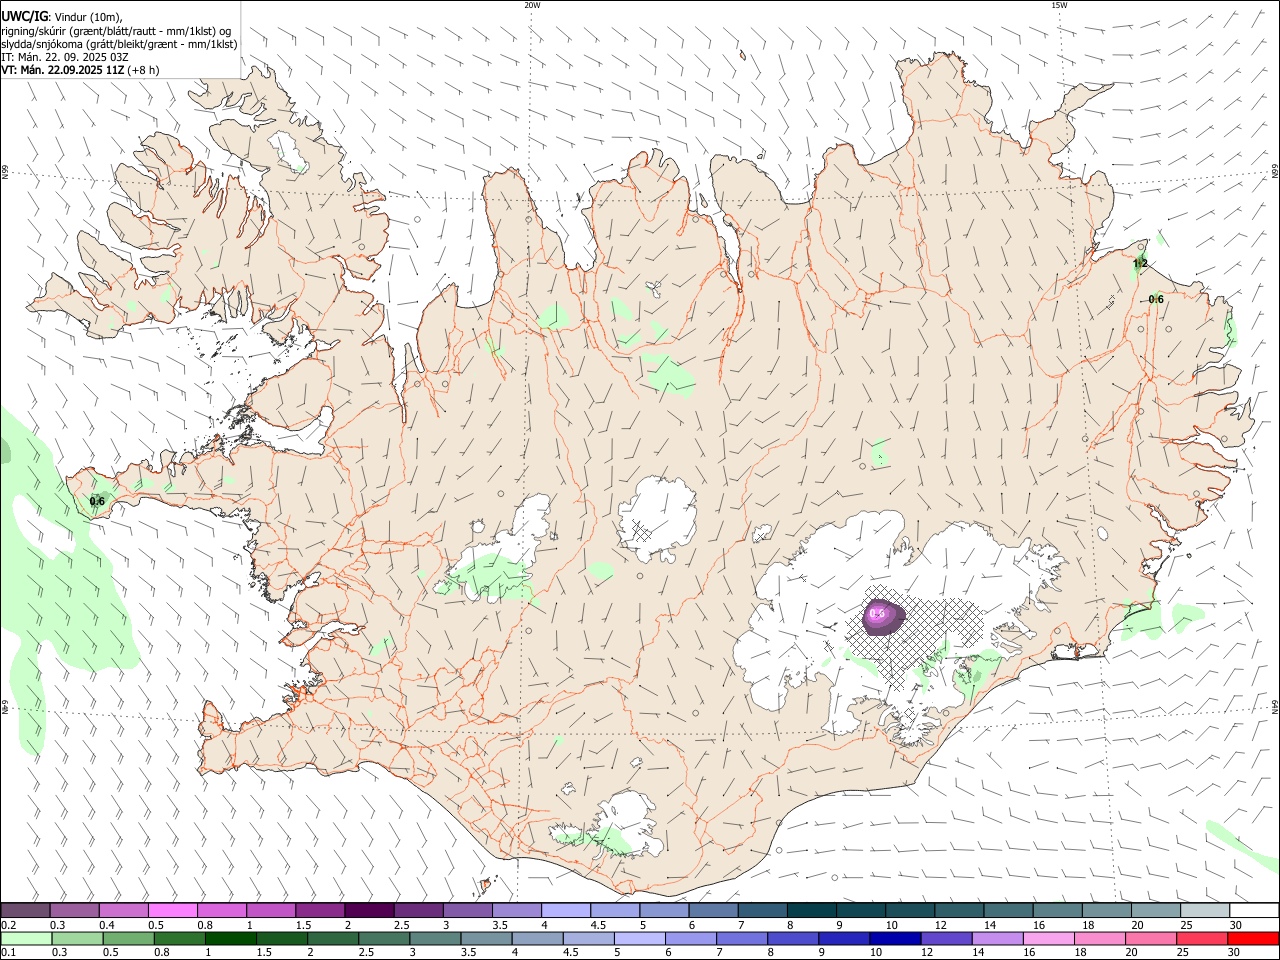
Task: Click the 'slydda/snjókoma' legend description line
Action: [x=119, y=44]
